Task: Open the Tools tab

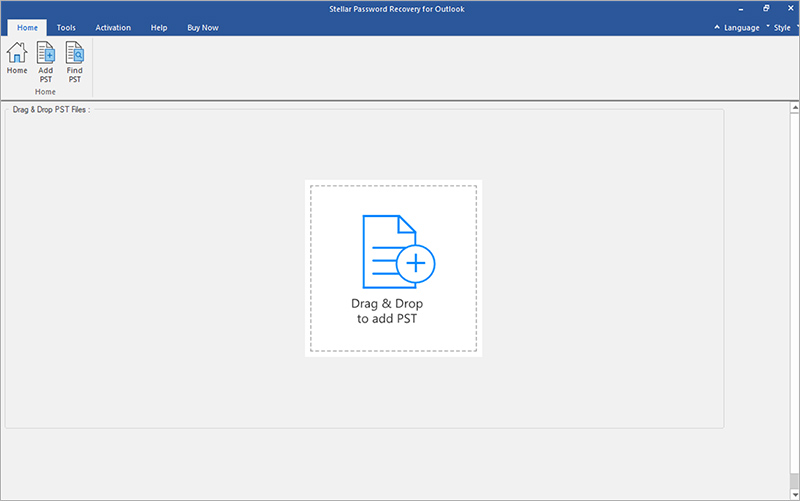Action: click(x=66, y=28)
